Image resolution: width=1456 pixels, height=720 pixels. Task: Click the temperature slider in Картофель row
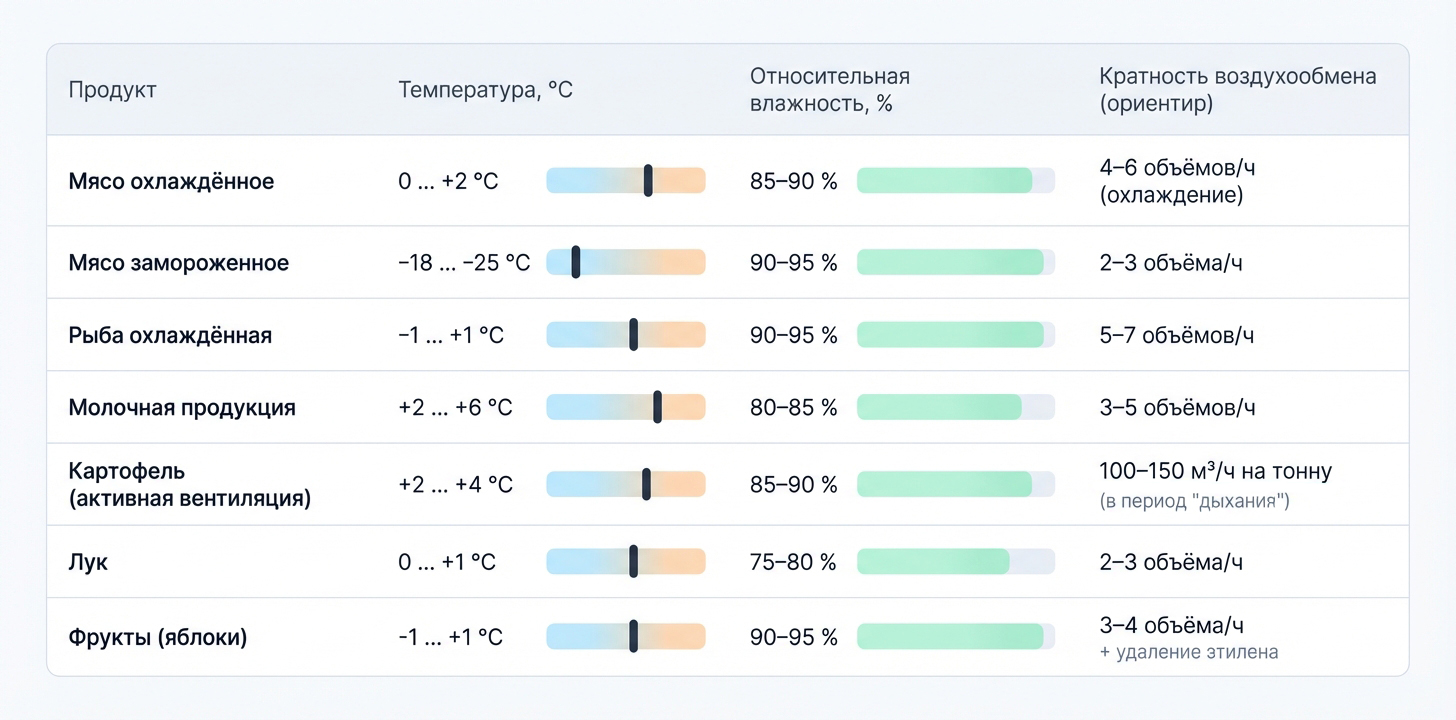click(x=626, y=484)
